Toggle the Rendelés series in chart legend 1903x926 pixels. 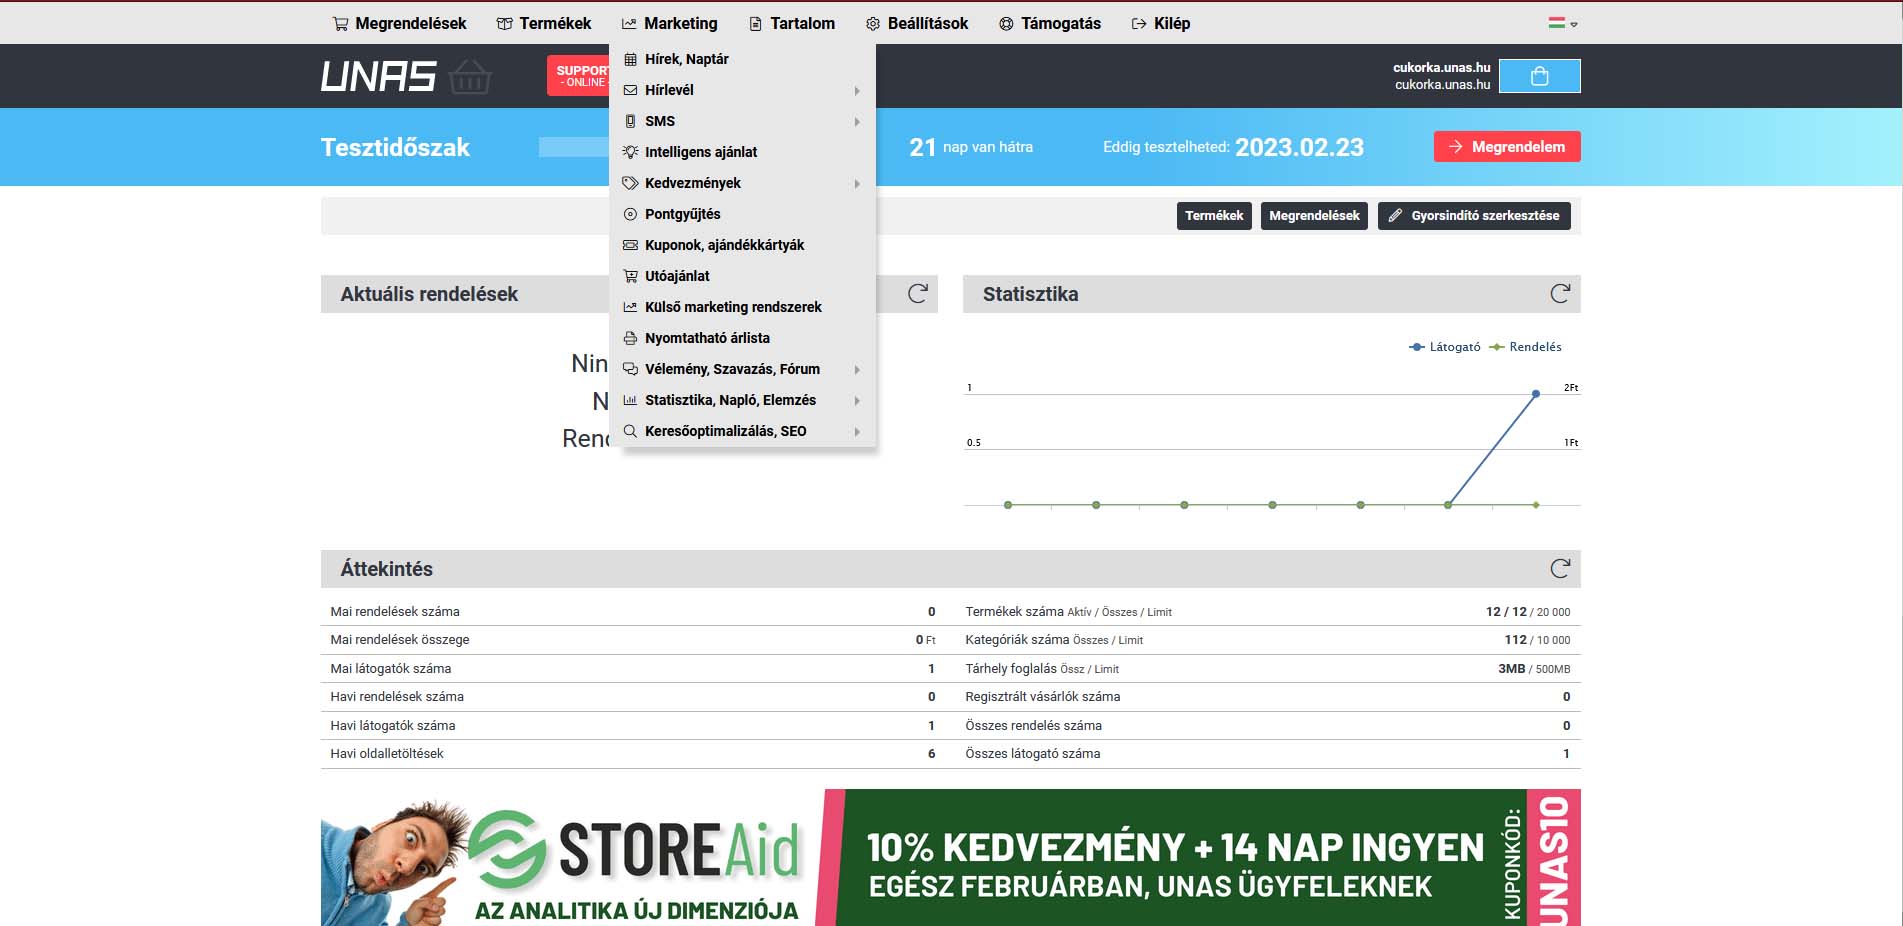[x=1525, y=347]
